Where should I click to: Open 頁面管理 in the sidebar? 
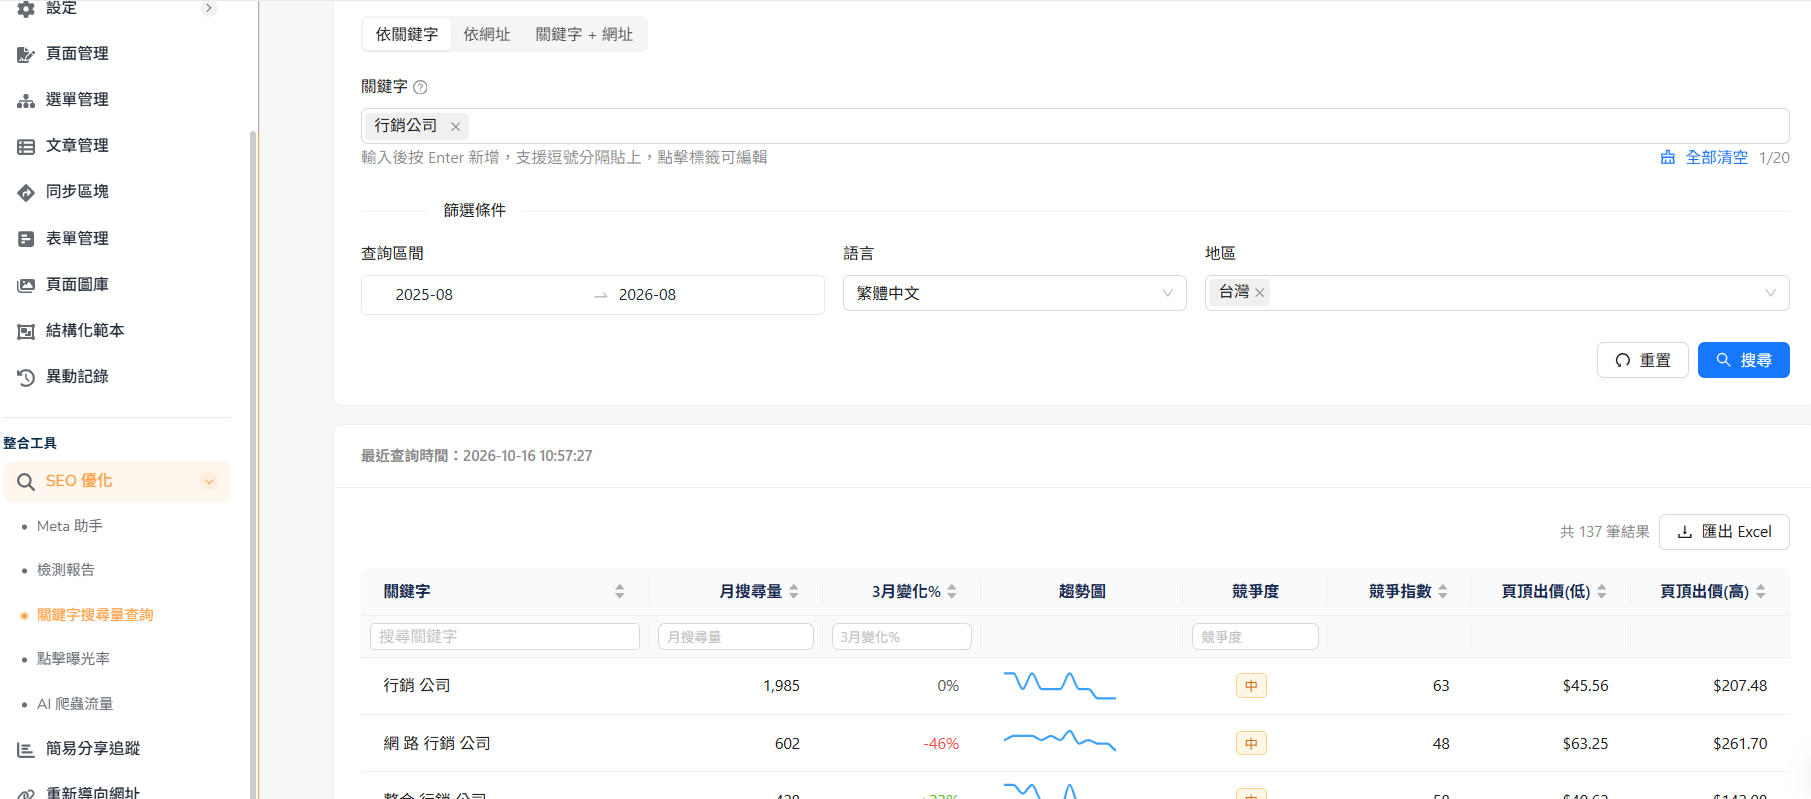[77, 53]
